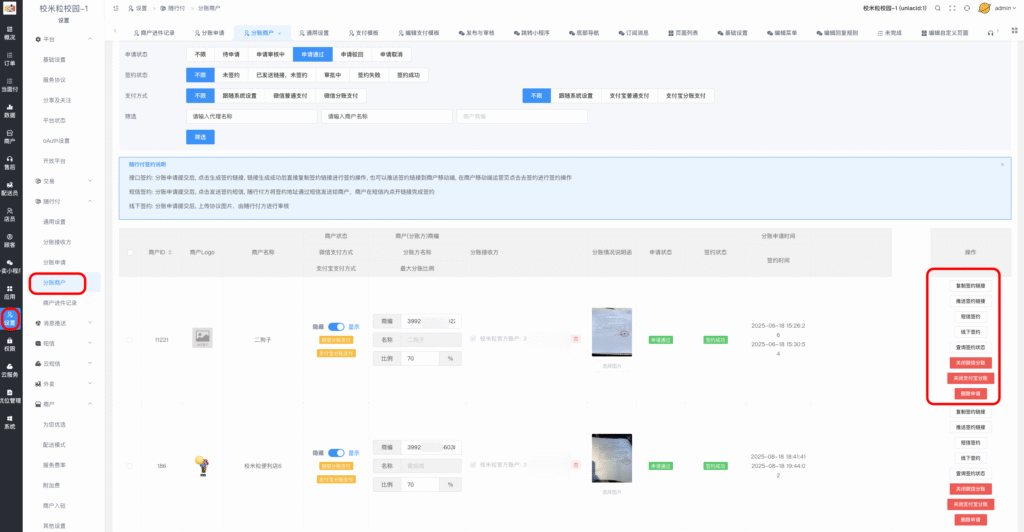Focus the 请输入代理名称 input

tap(252, 116)
